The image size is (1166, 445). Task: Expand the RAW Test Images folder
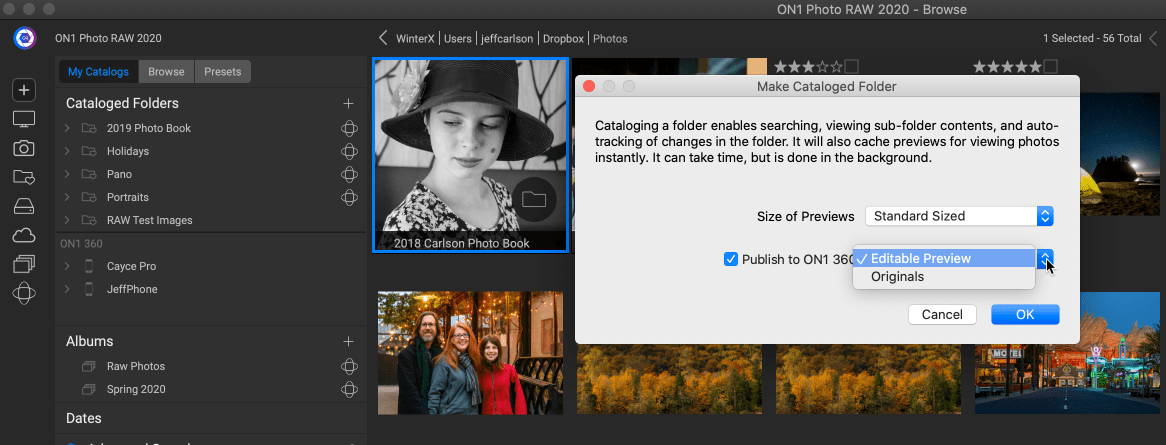coord(67,220)
